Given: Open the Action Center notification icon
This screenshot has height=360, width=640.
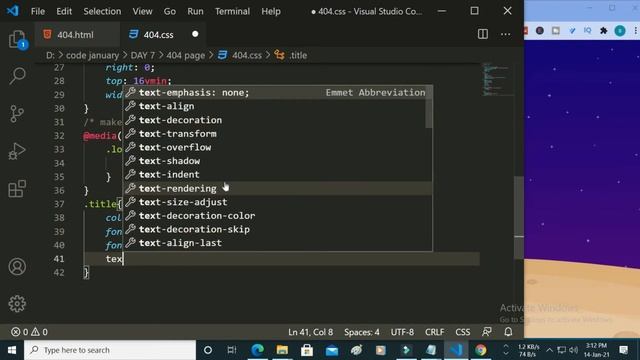Looking at the screenshot, I should point(623,350).
